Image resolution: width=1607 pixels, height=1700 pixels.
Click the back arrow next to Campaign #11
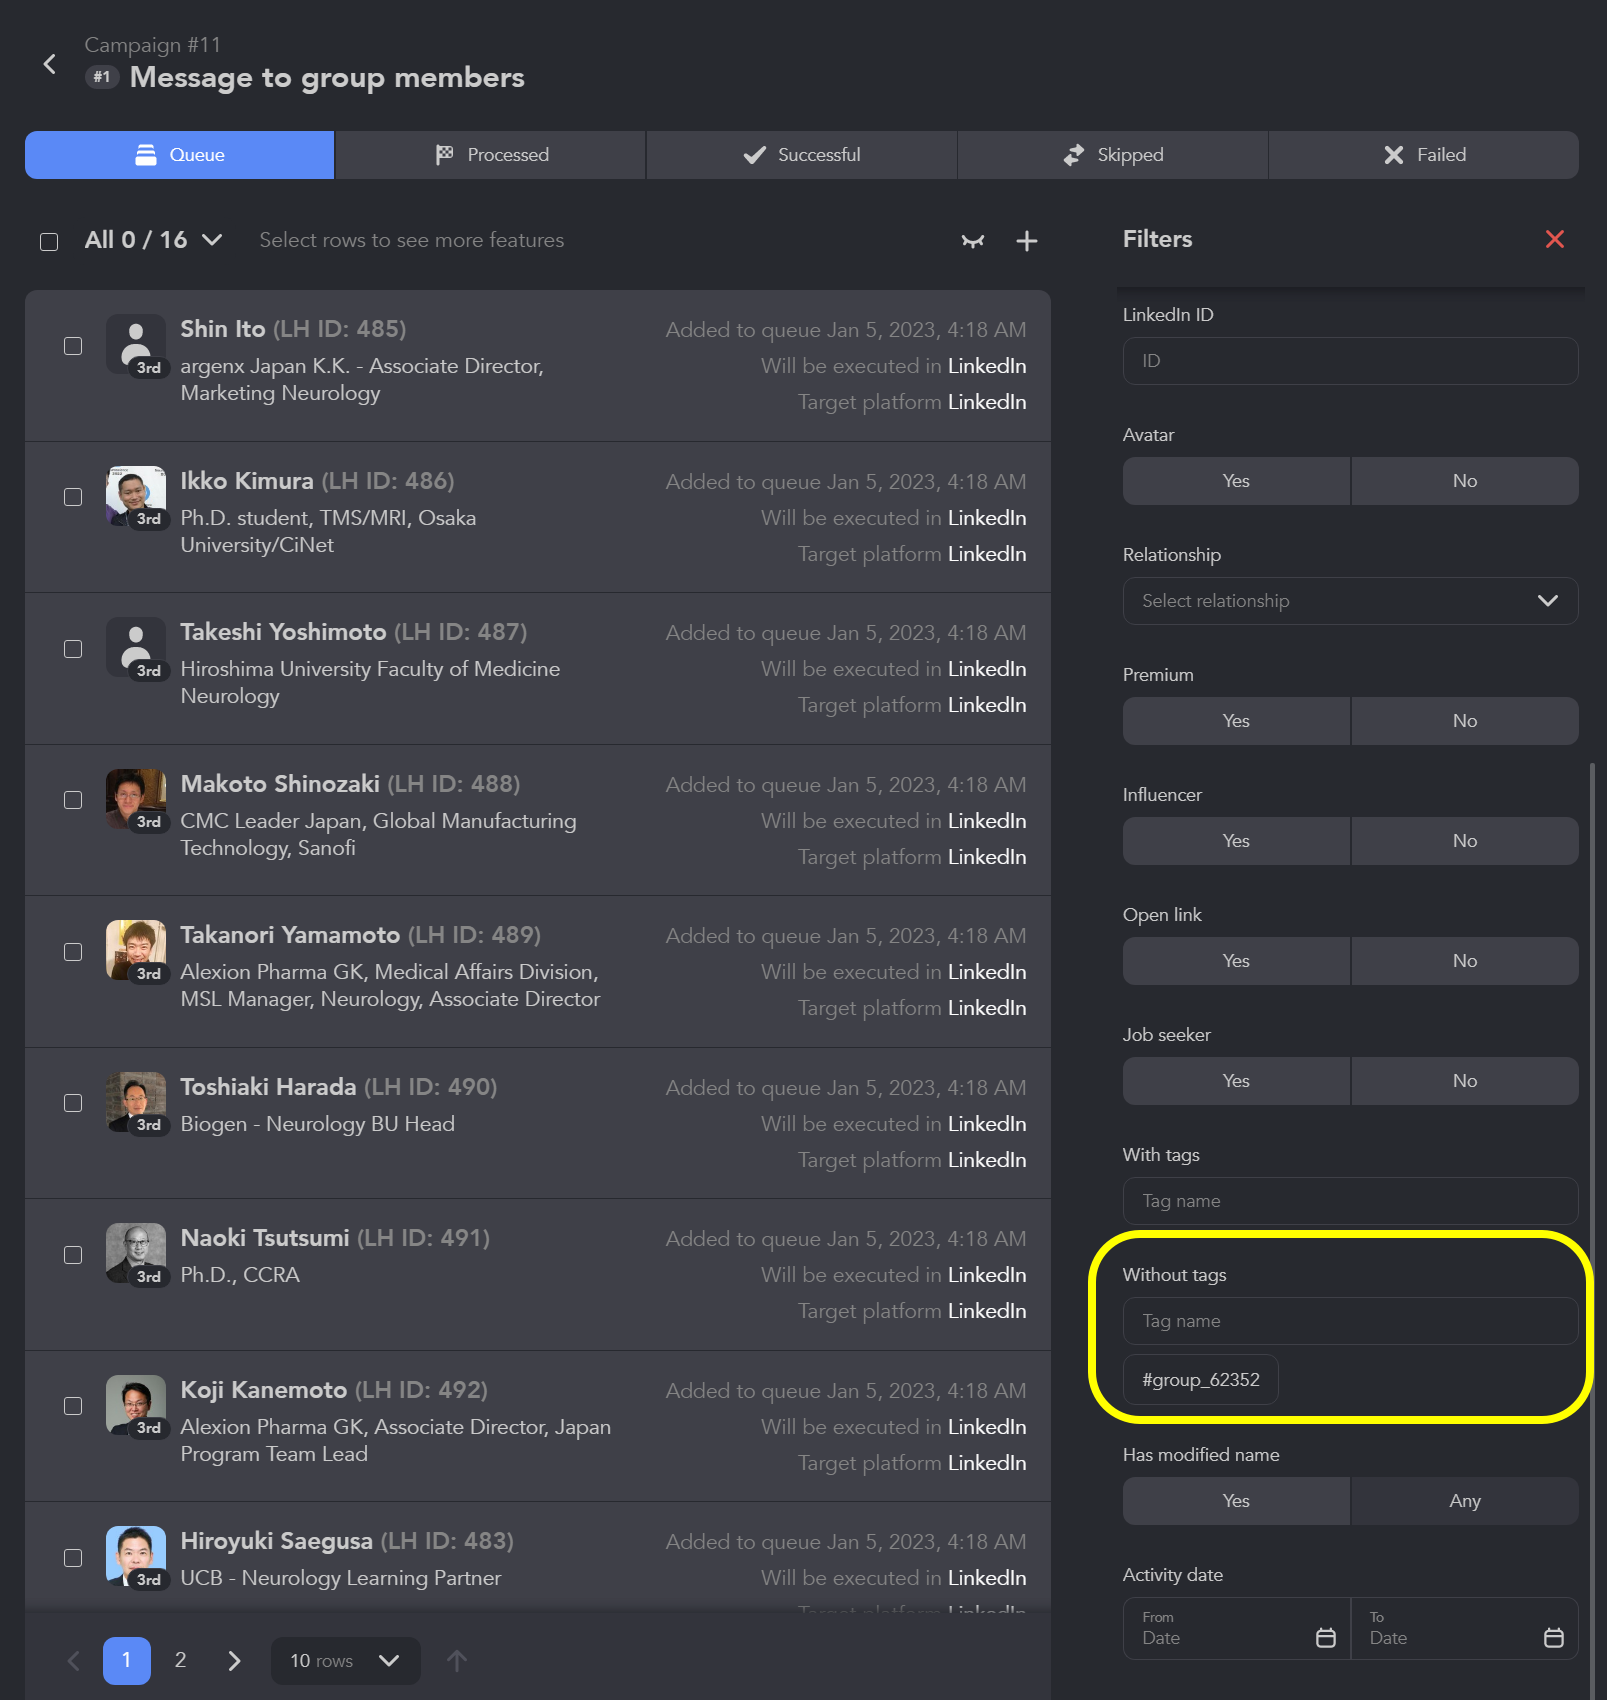point(50,64)
